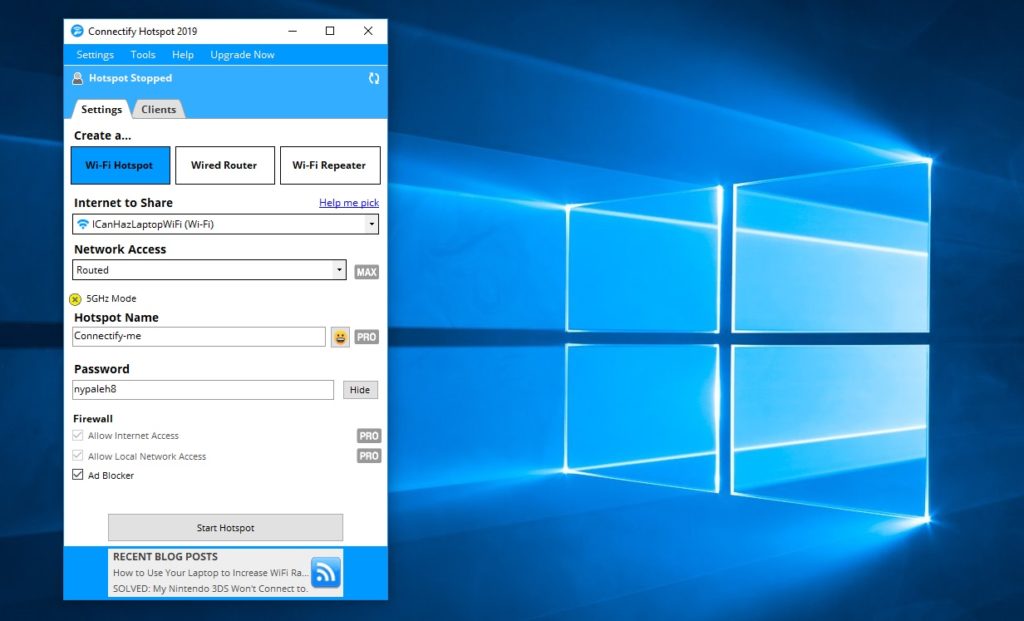Click into the Password text field

pyautogui.click(x=203, y=390)
